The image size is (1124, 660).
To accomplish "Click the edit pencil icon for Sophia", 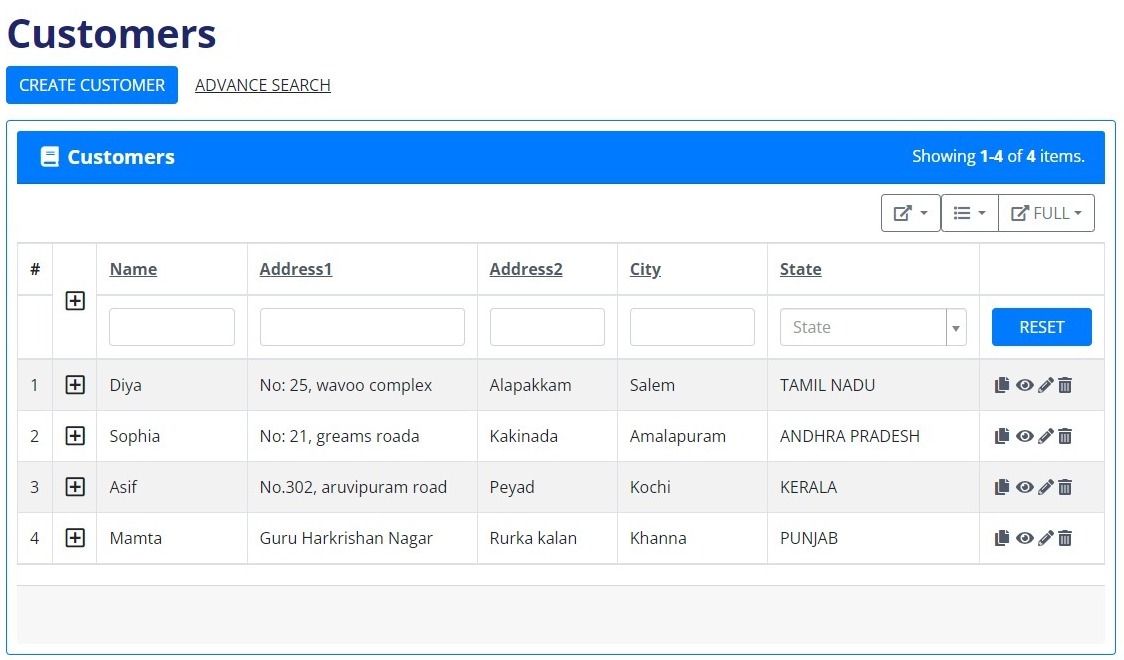I will [x=1046, y=436].
